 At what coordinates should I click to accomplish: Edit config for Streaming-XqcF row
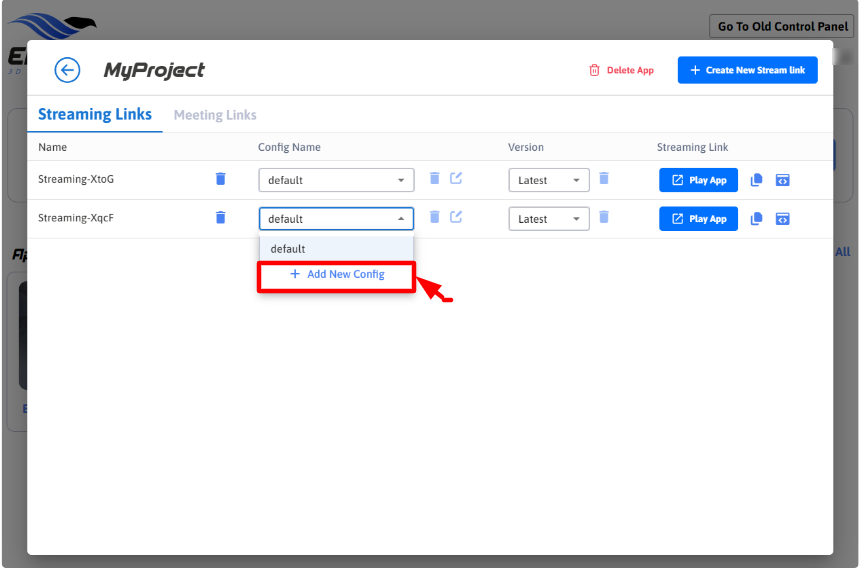456,217
